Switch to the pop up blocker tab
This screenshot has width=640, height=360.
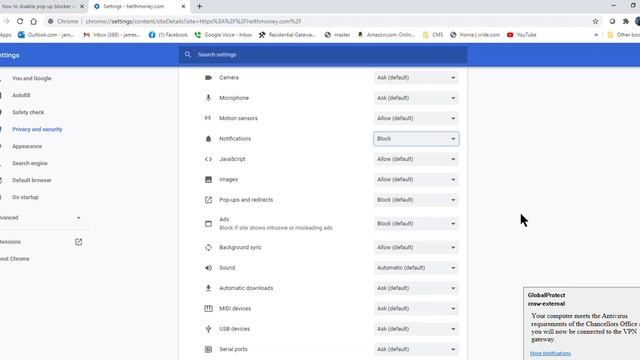pyautogui.click(x=38, y=7)
